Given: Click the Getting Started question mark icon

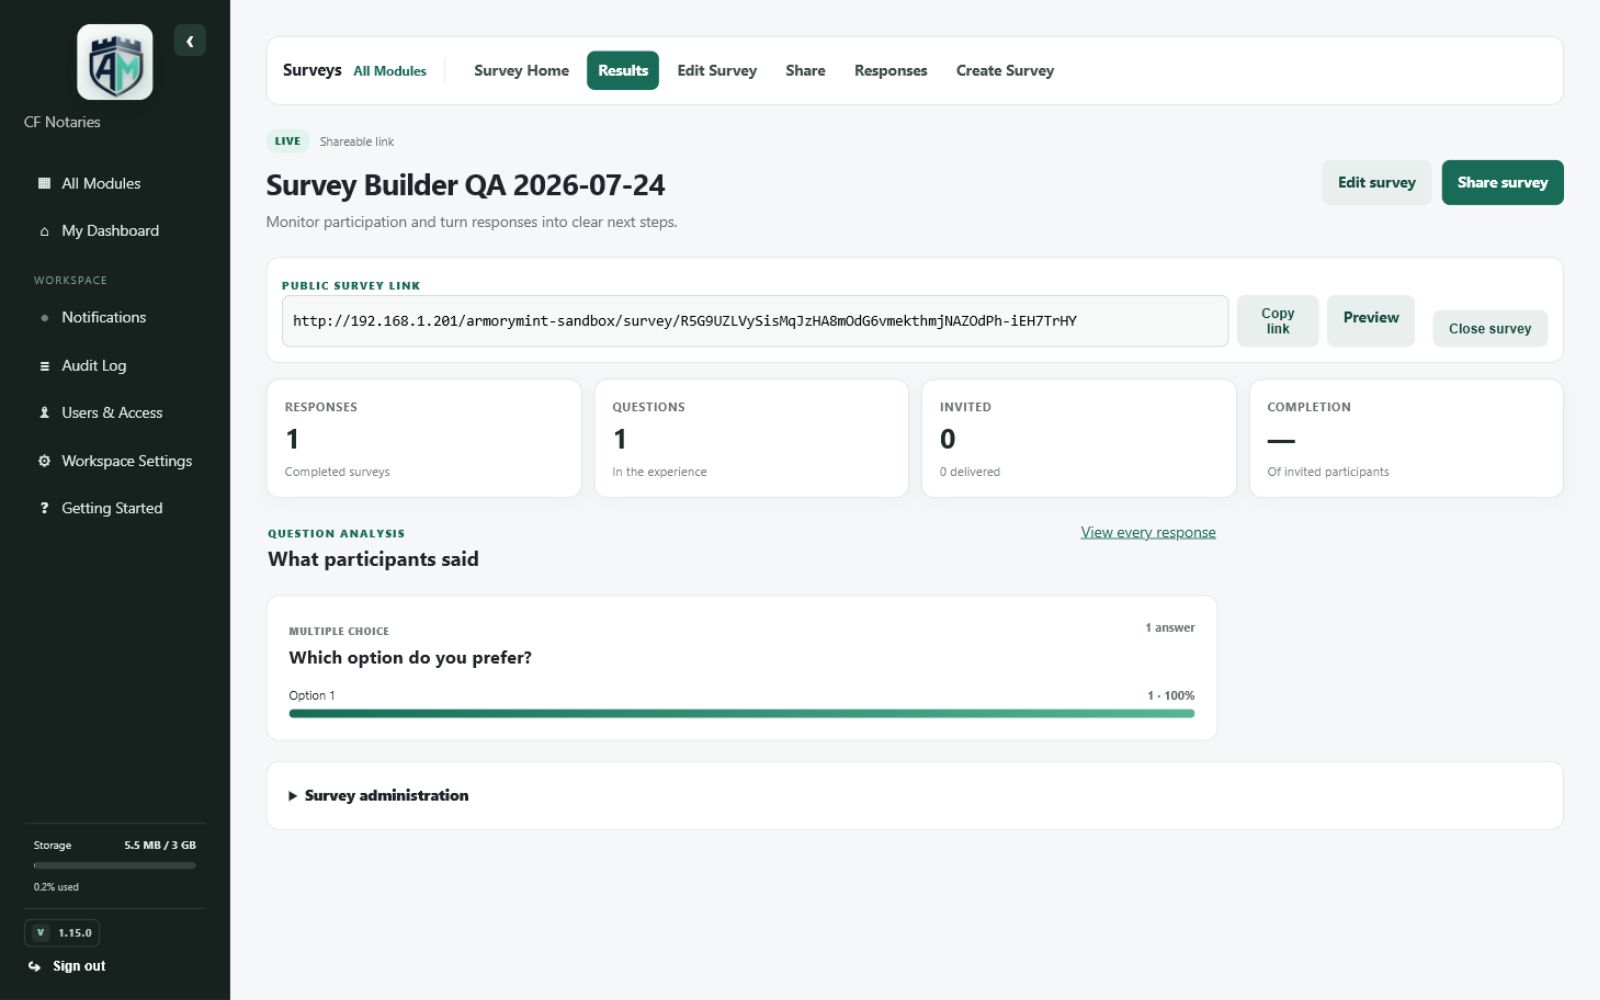Looking at the screenshot, I should tap(44, 508).
